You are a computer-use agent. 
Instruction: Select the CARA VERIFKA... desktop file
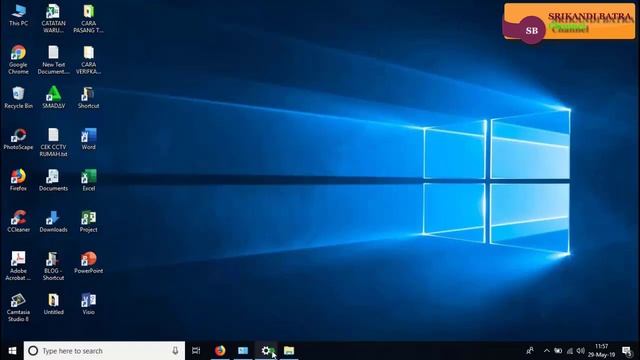(89, 60)
